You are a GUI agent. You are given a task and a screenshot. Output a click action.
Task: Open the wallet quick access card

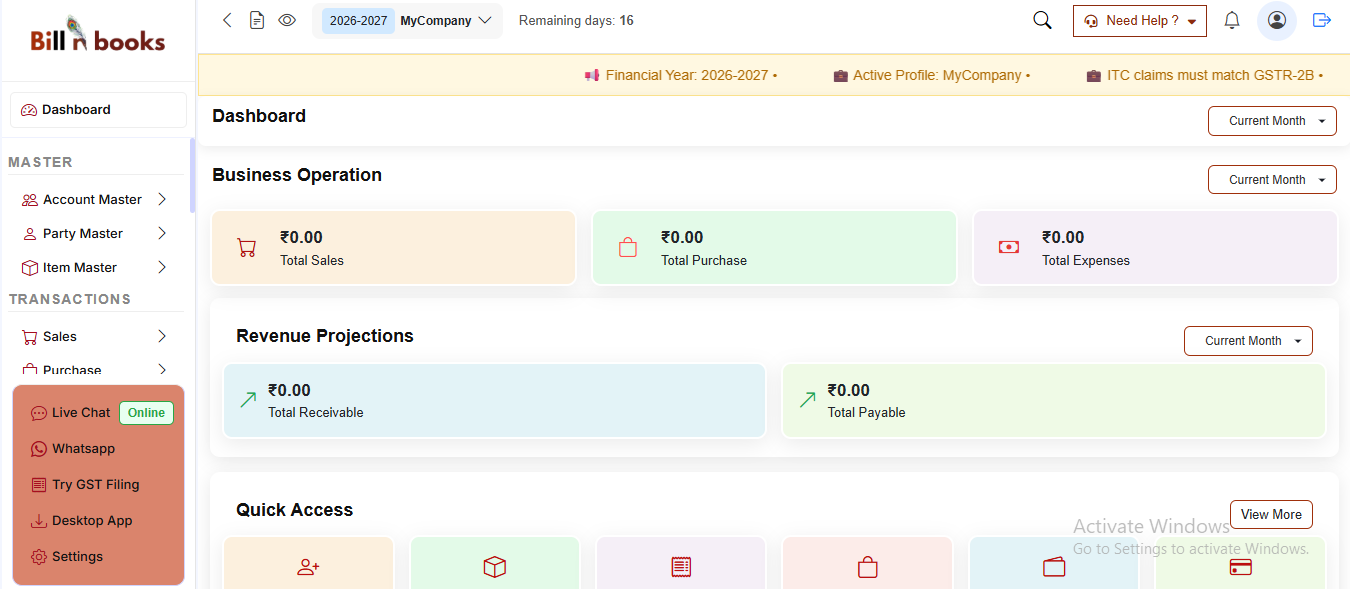[x=1054, y=563]
